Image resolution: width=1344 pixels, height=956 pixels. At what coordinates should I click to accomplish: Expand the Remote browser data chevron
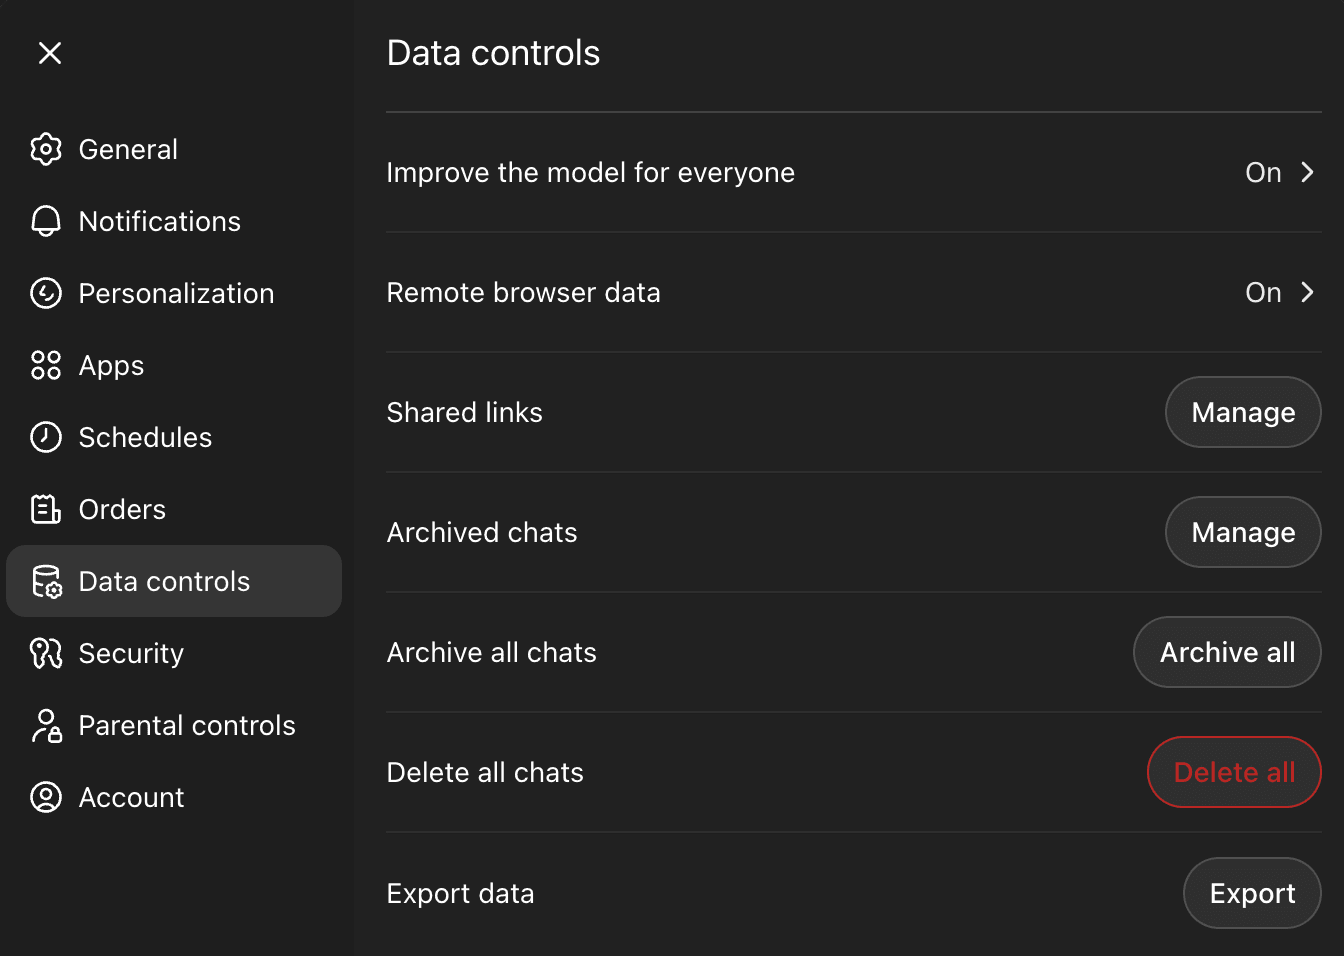coord(1307,292)
